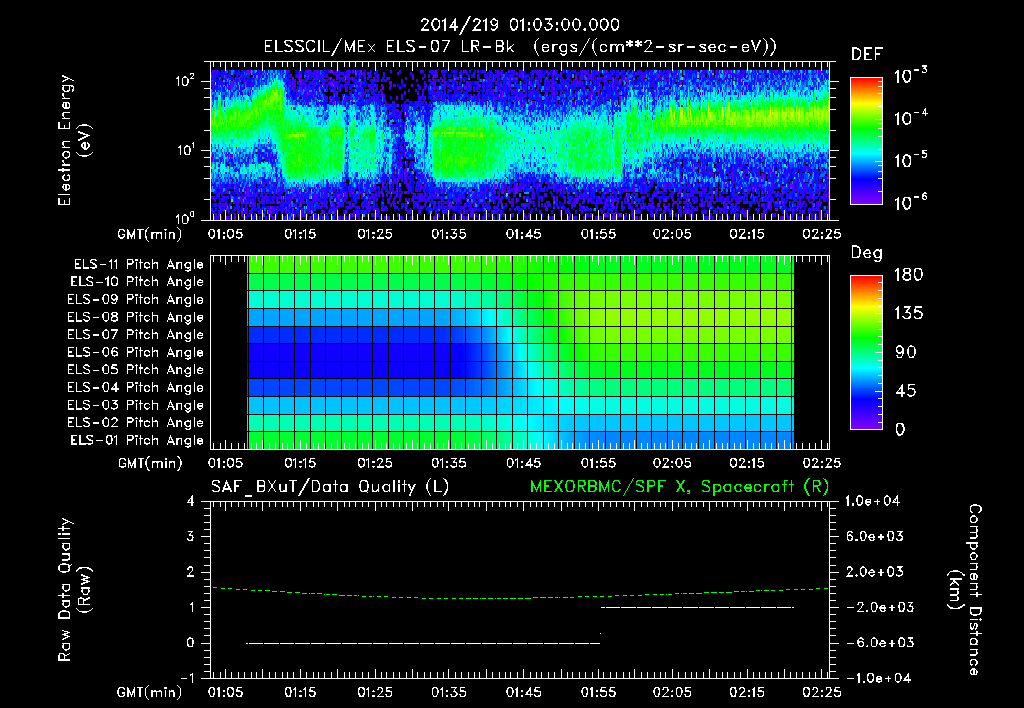Click the Component Distance (km) axis label
The width and height of the screenshot is (1024, 708).
[965, 590]
